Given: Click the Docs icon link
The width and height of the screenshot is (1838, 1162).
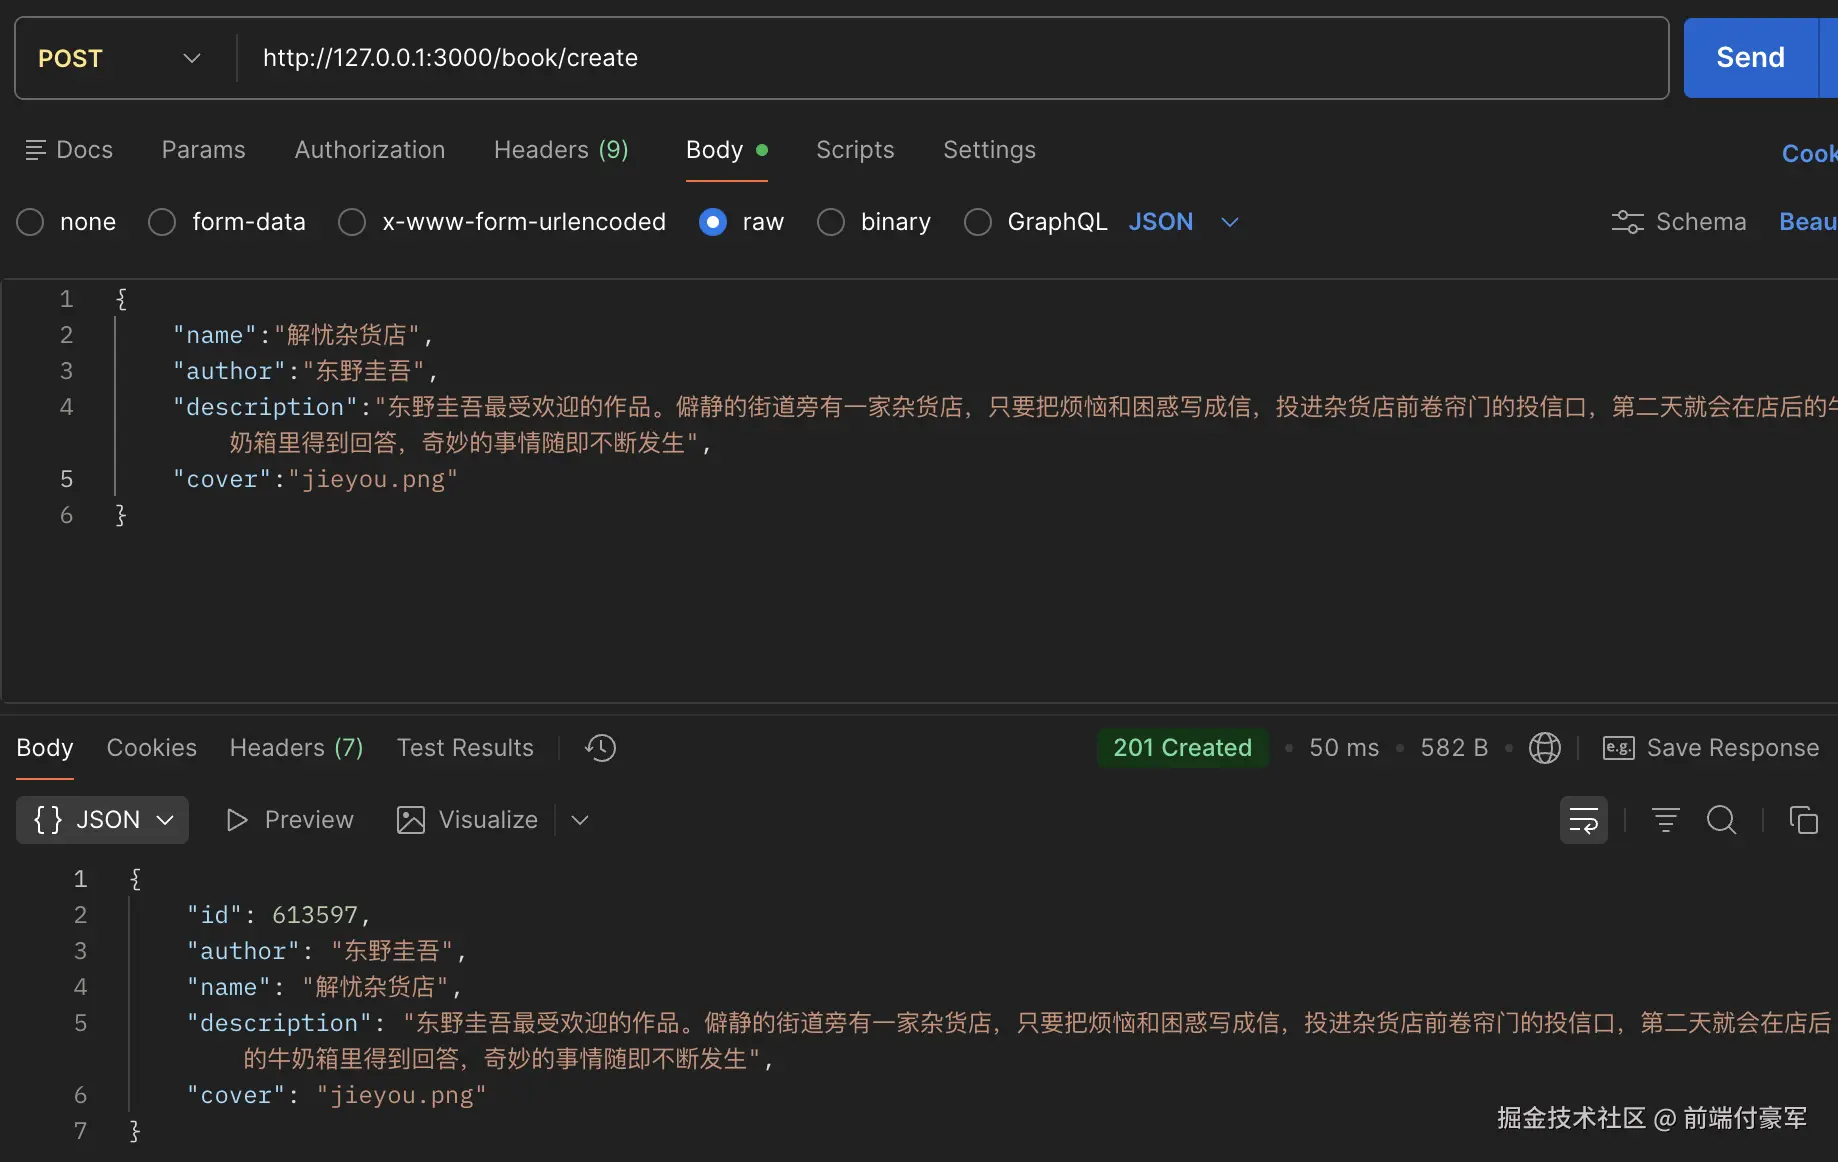Looking at the screenshot, I should 68,150.
